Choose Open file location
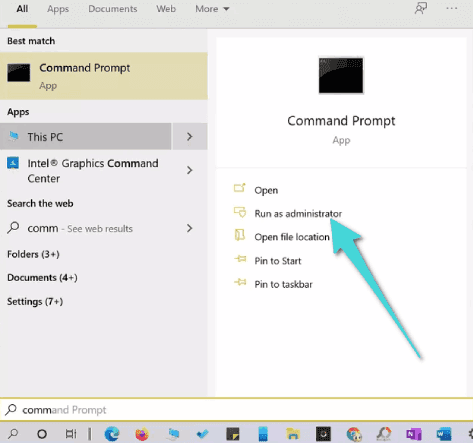 (x=292, y=237)
